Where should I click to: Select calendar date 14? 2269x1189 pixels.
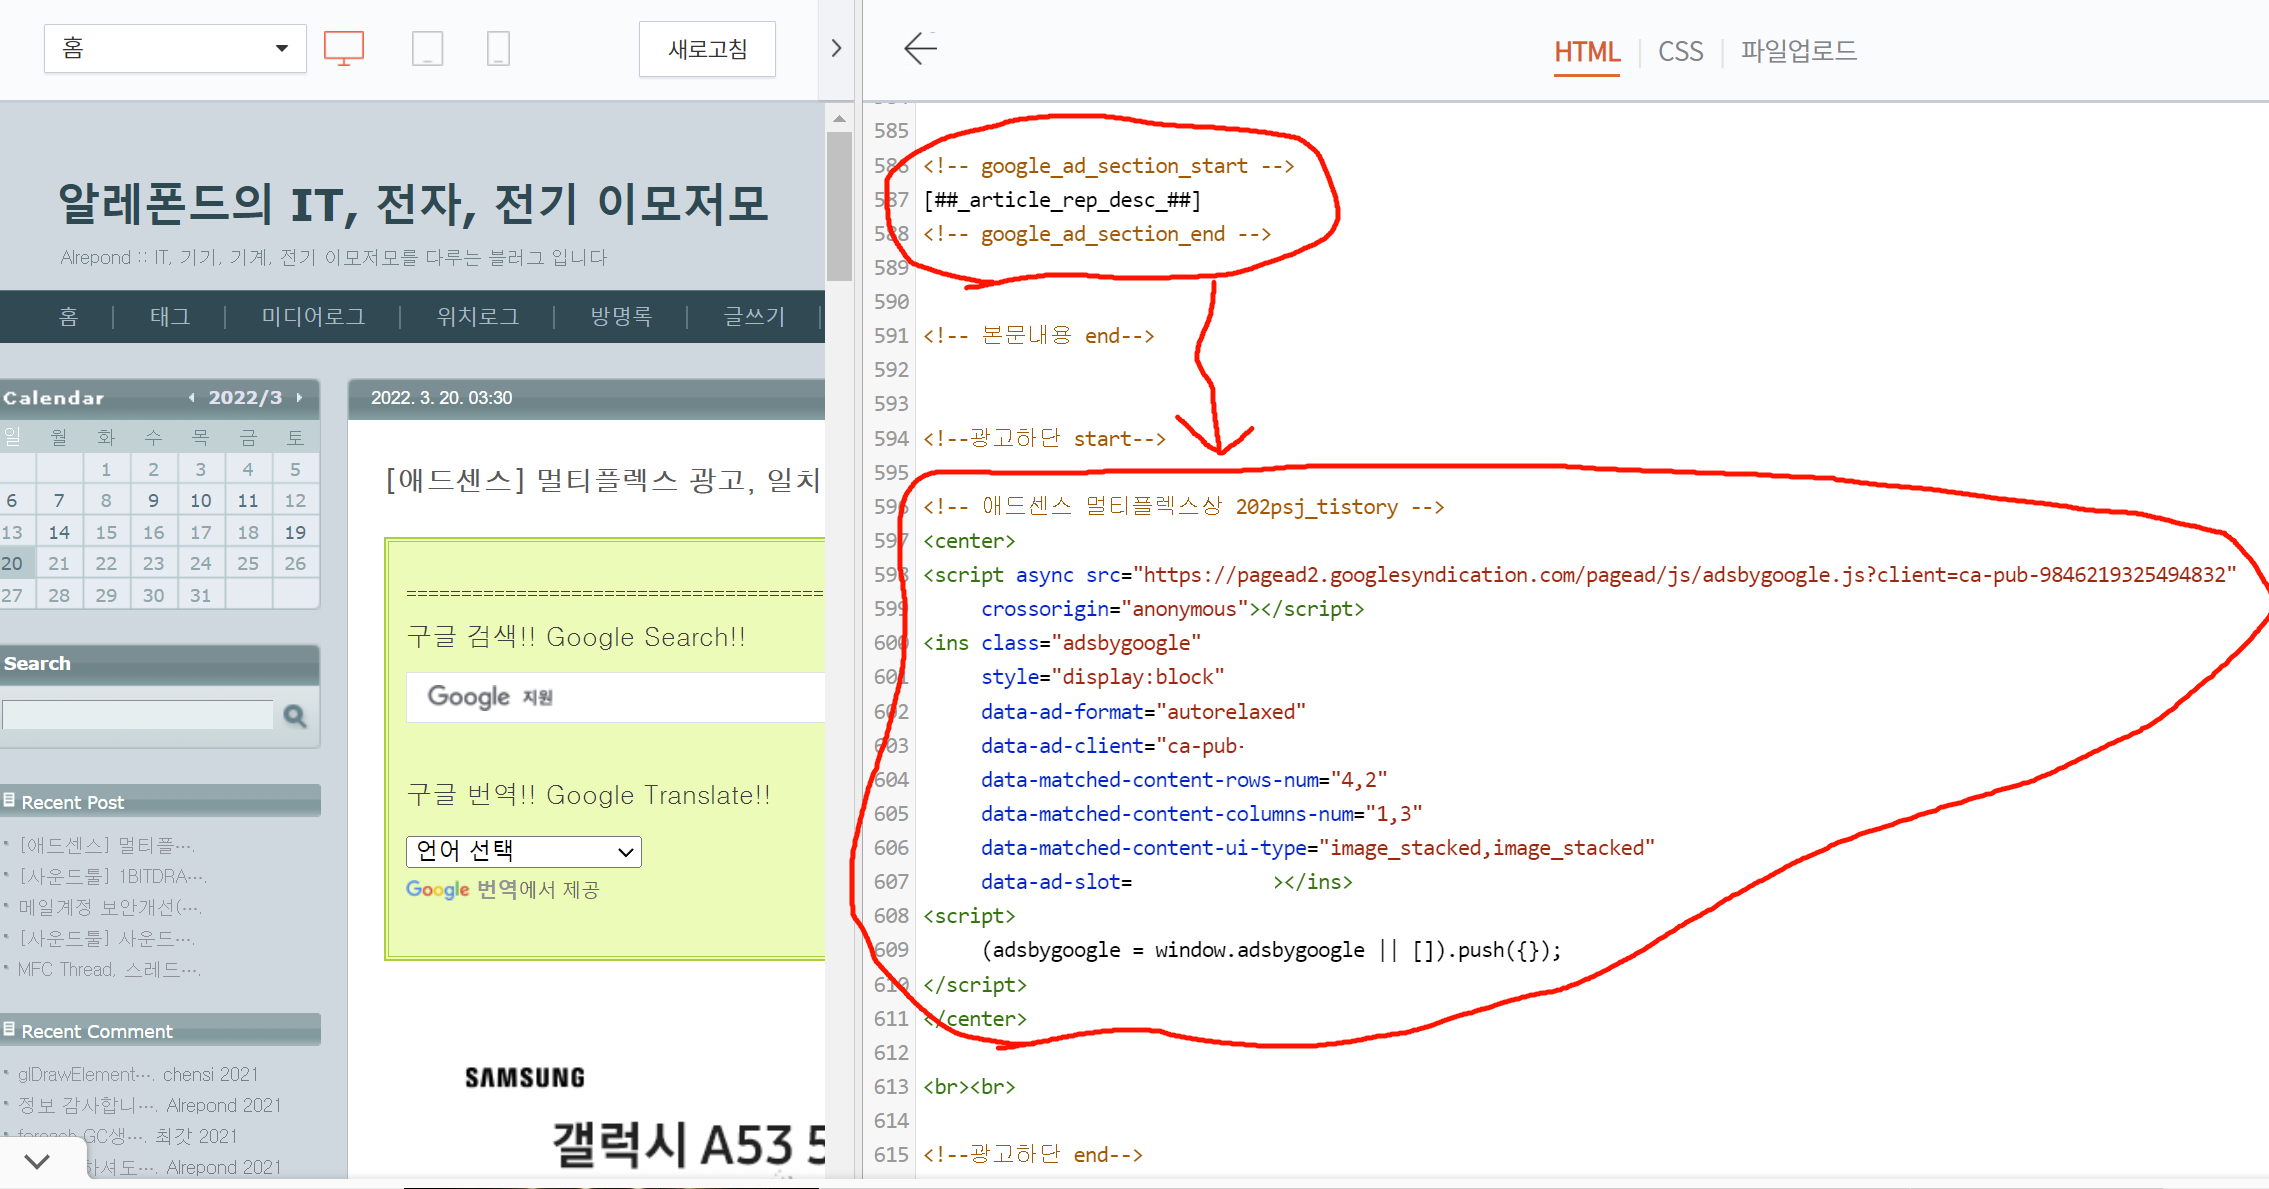pyautogui.click(x=59, y=532)
